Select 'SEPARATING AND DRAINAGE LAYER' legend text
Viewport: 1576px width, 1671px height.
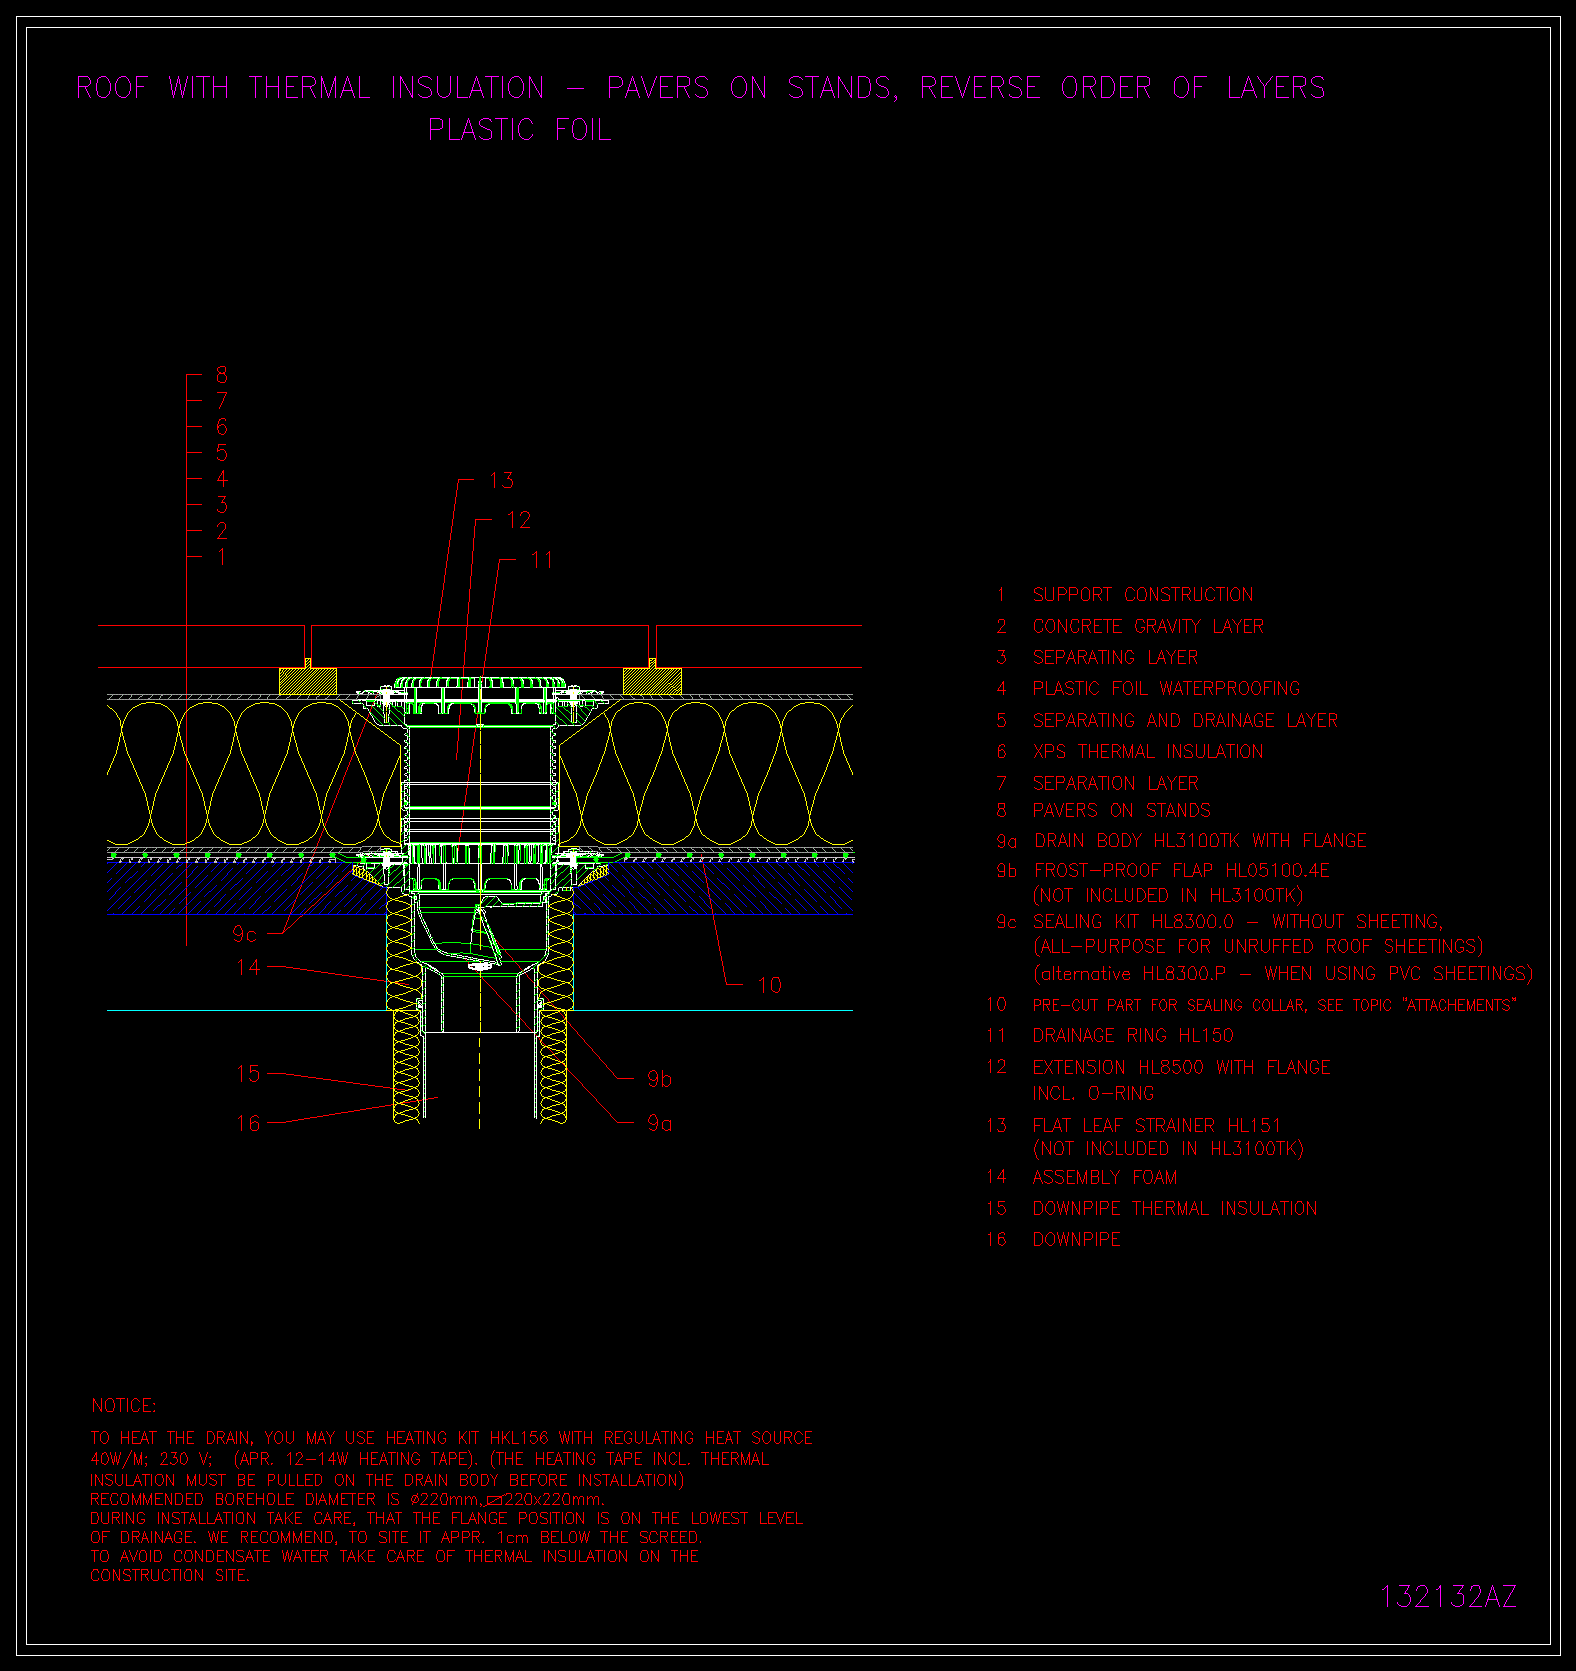tap(1185, 721)
